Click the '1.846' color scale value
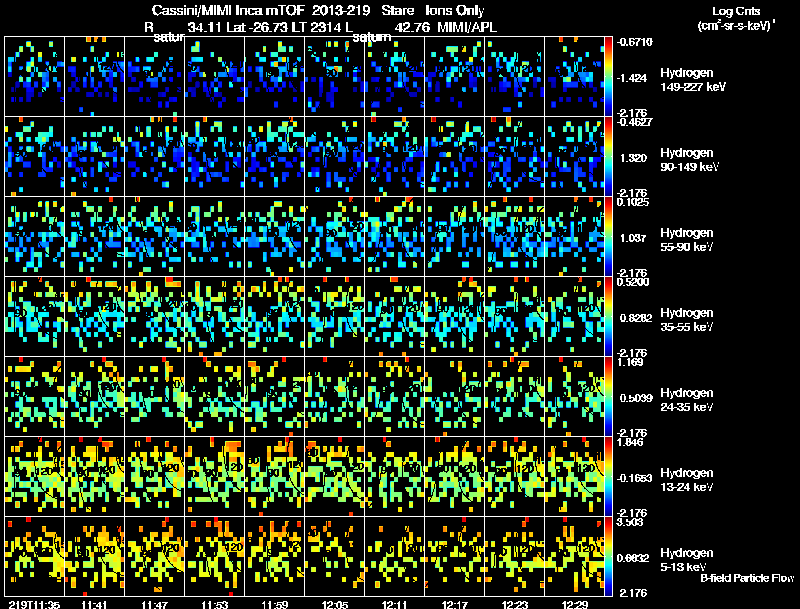 (631, 442)
